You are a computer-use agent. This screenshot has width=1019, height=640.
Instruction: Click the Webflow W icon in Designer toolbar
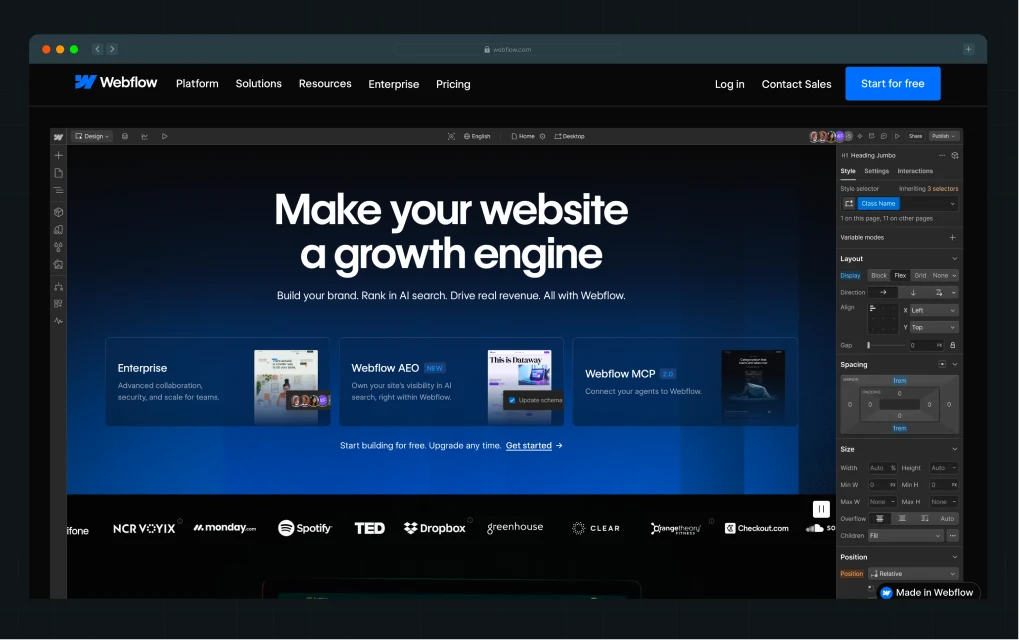coord(58,136)
